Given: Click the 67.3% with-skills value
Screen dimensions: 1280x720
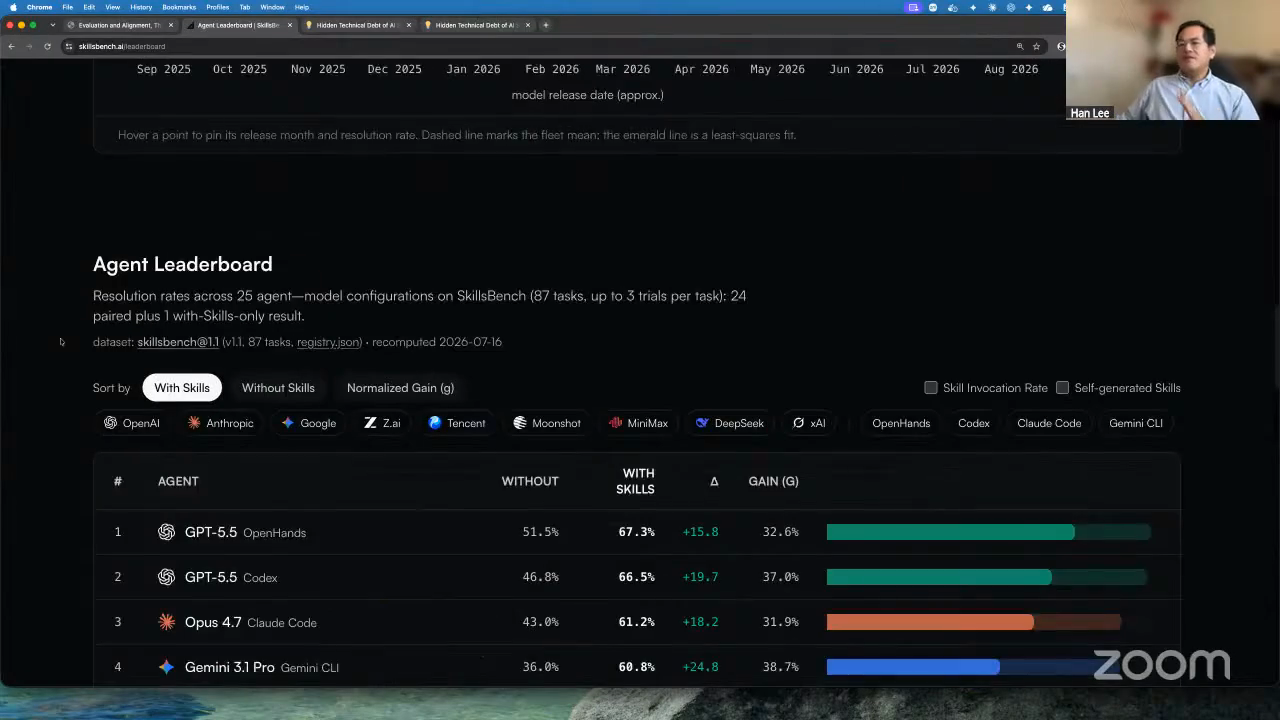Looking at the screenshot, I should click(x=636, y=532).
